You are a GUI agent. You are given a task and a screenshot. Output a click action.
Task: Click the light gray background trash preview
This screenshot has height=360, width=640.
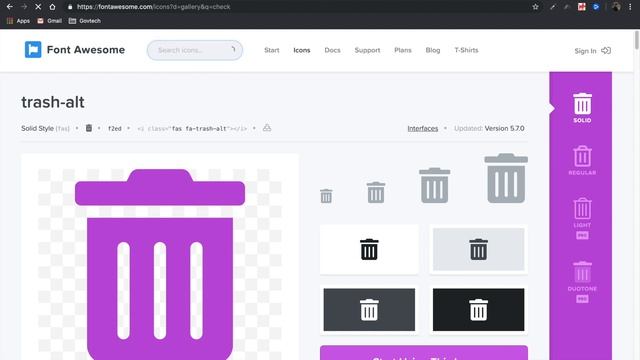(478, 249)
